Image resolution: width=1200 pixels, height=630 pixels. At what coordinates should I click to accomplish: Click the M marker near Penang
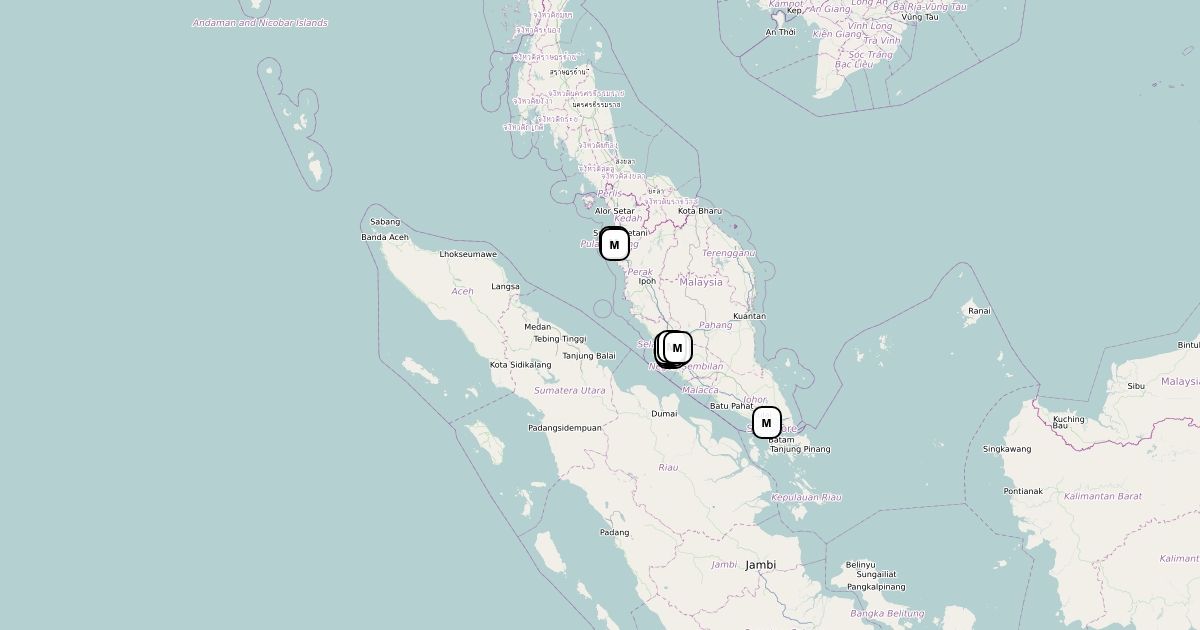[x=614, y=245]
